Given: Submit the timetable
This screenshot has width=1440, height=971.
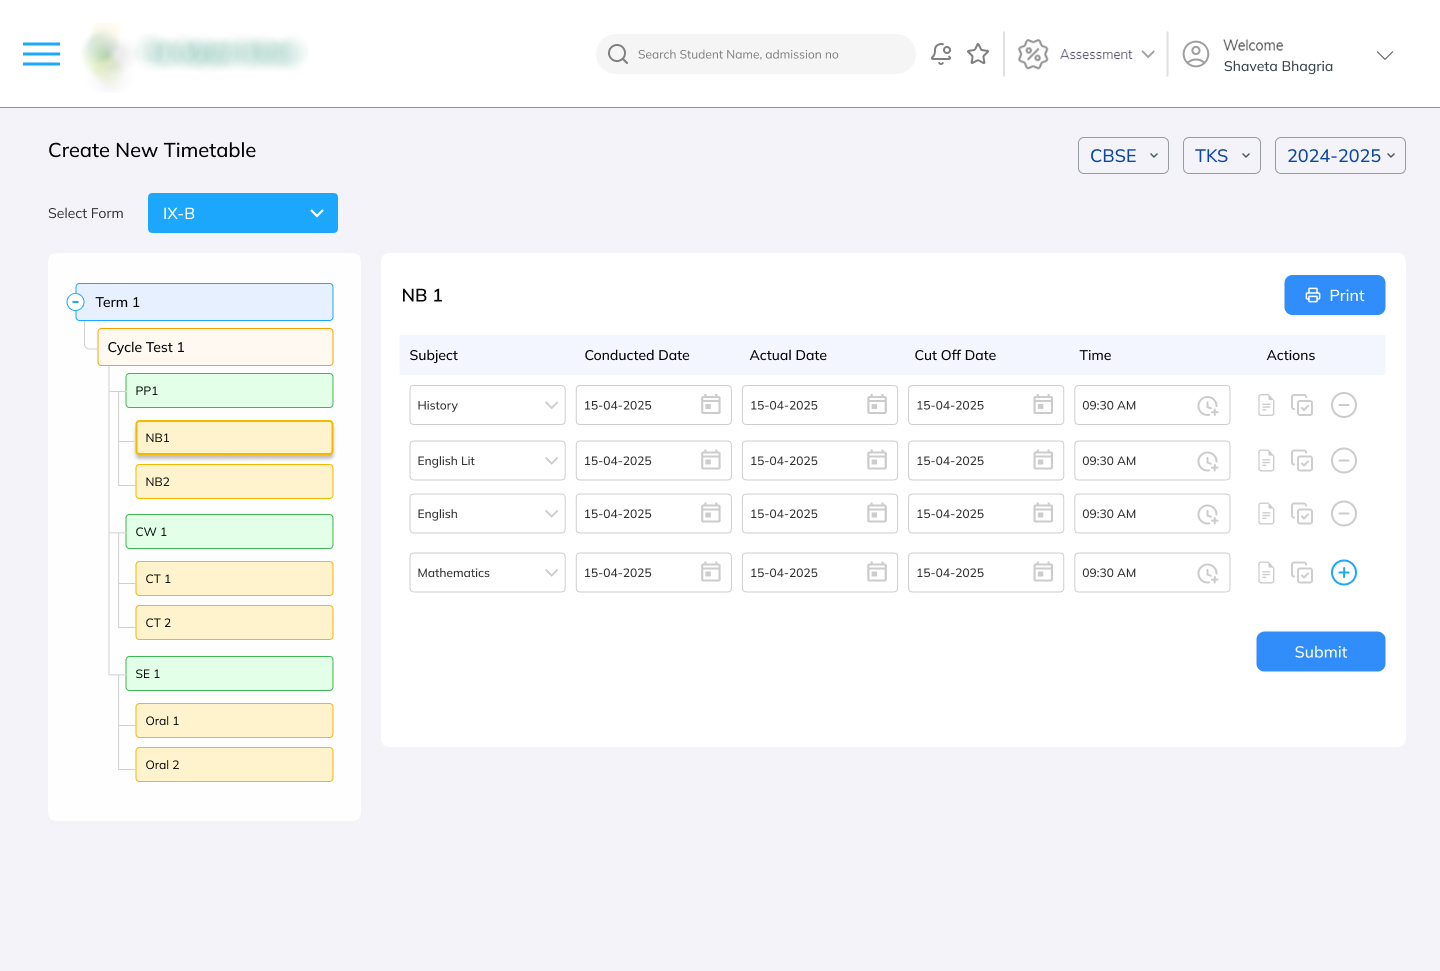Looking at the screenshot, I should (1320, 652).
